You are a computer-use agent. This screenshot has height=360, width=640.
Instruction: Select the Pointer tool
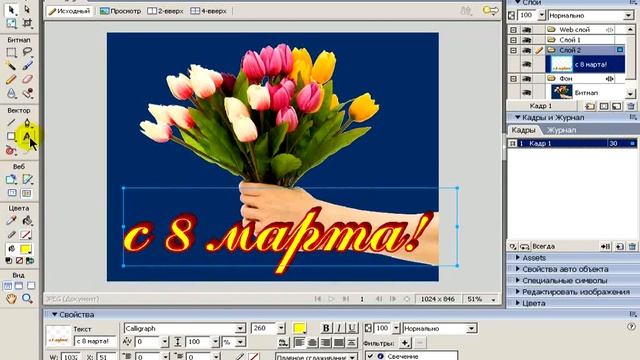(11, 9)
